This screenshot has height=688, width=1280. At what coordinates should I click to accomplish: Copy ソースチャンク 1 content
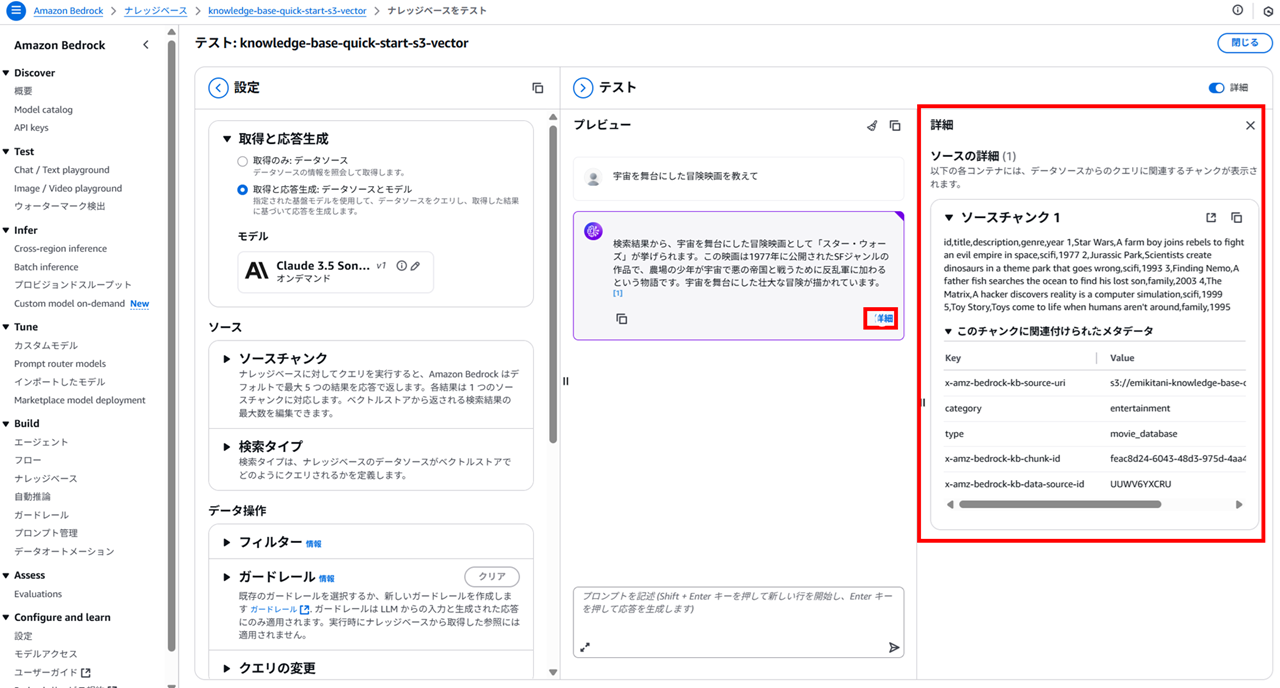point(1236,217)
